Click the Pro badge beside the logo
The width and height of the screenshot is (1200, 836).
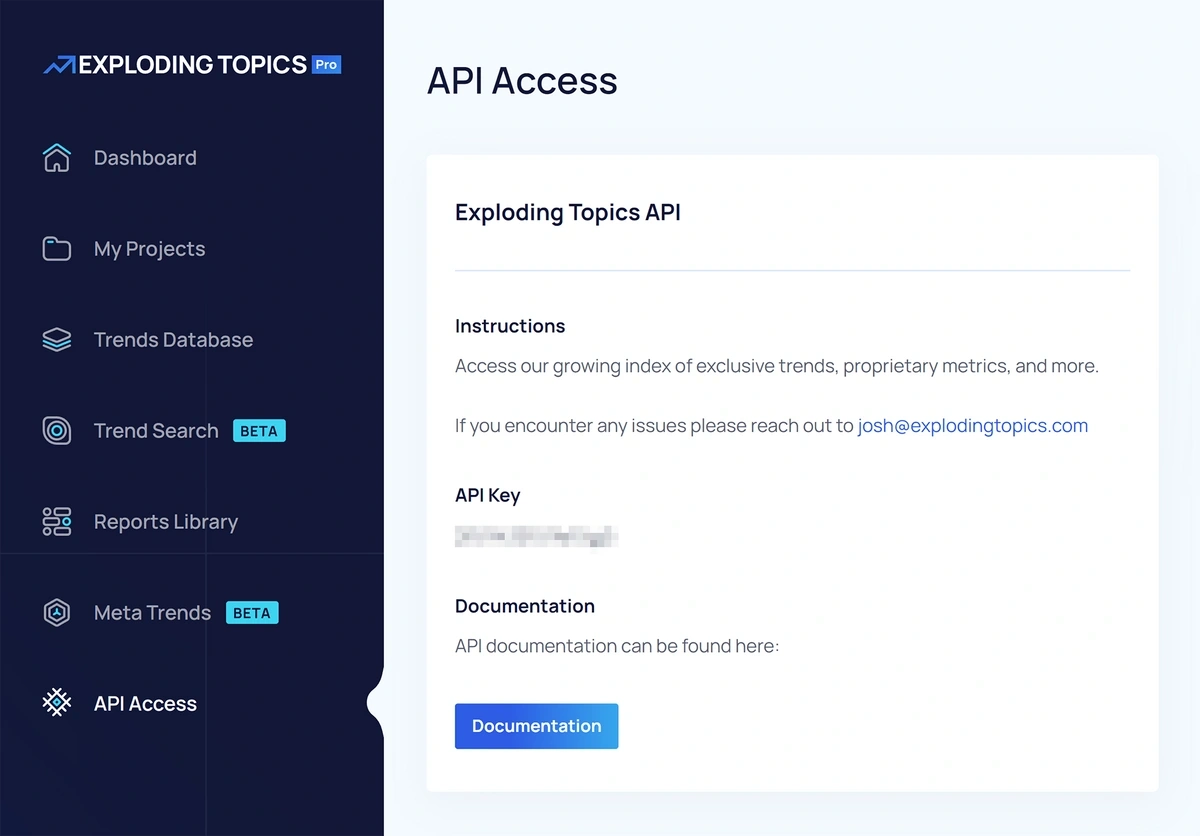(x=327, y=64)
